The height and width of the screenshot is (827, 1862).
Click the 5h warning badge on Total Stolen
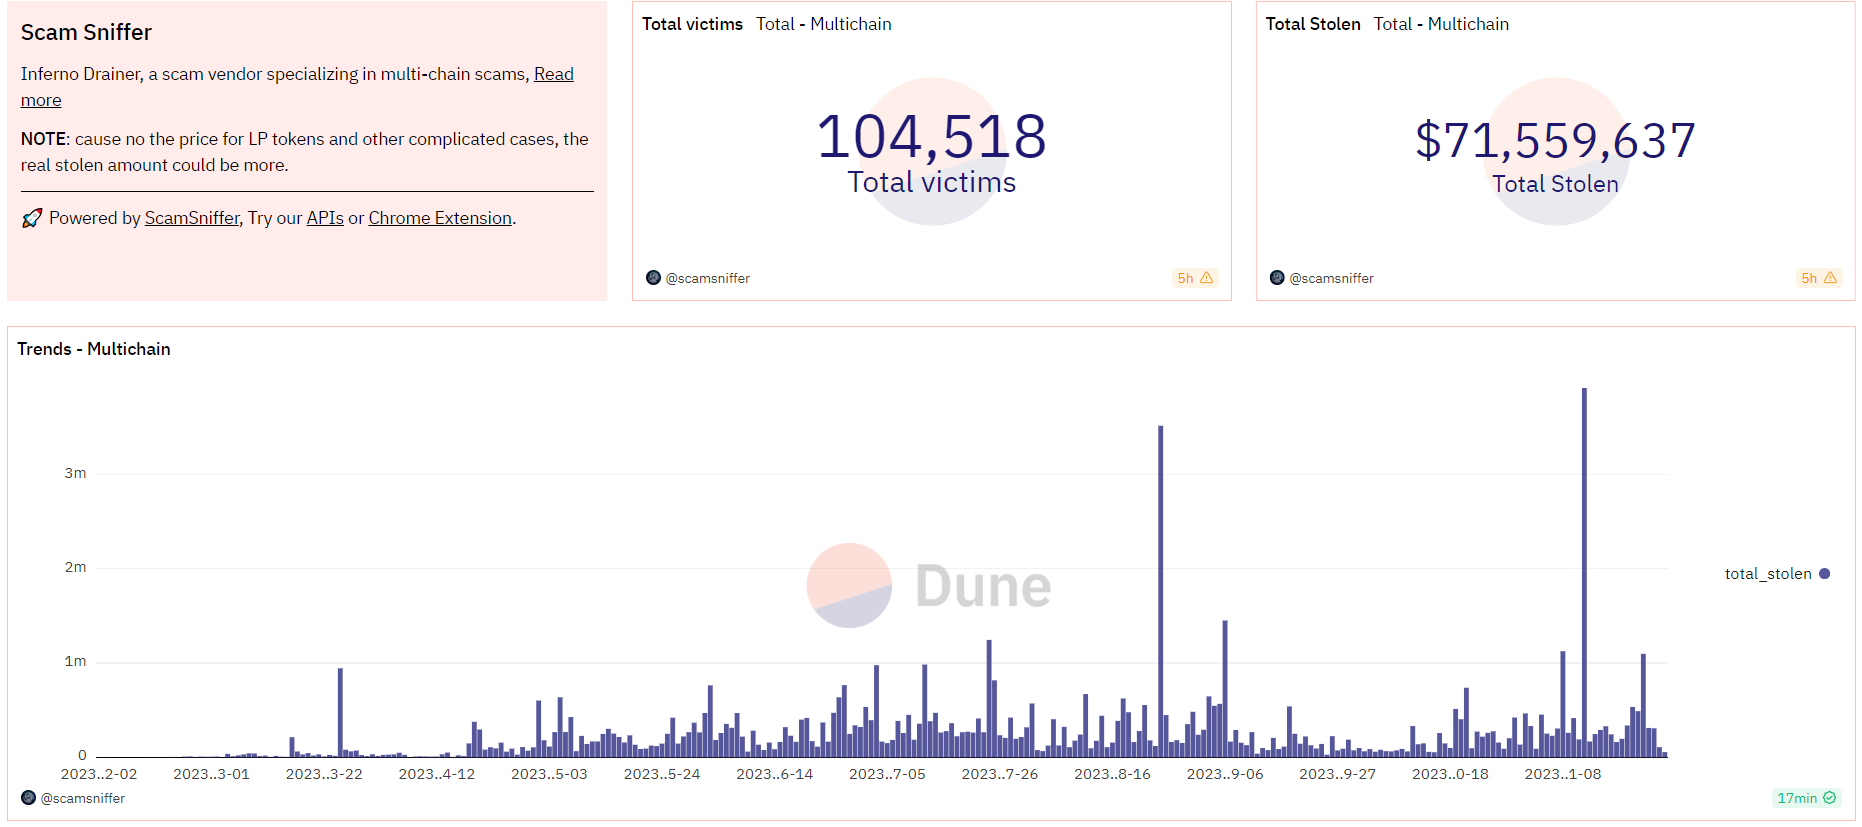click(1819, 278)
